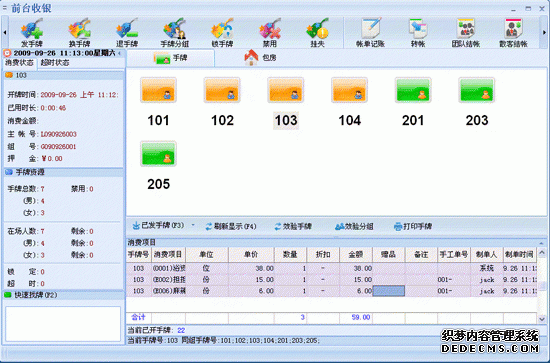
Task: Switch to the 包房 tab
Action: pyautogui.click(x=261, y=58)
